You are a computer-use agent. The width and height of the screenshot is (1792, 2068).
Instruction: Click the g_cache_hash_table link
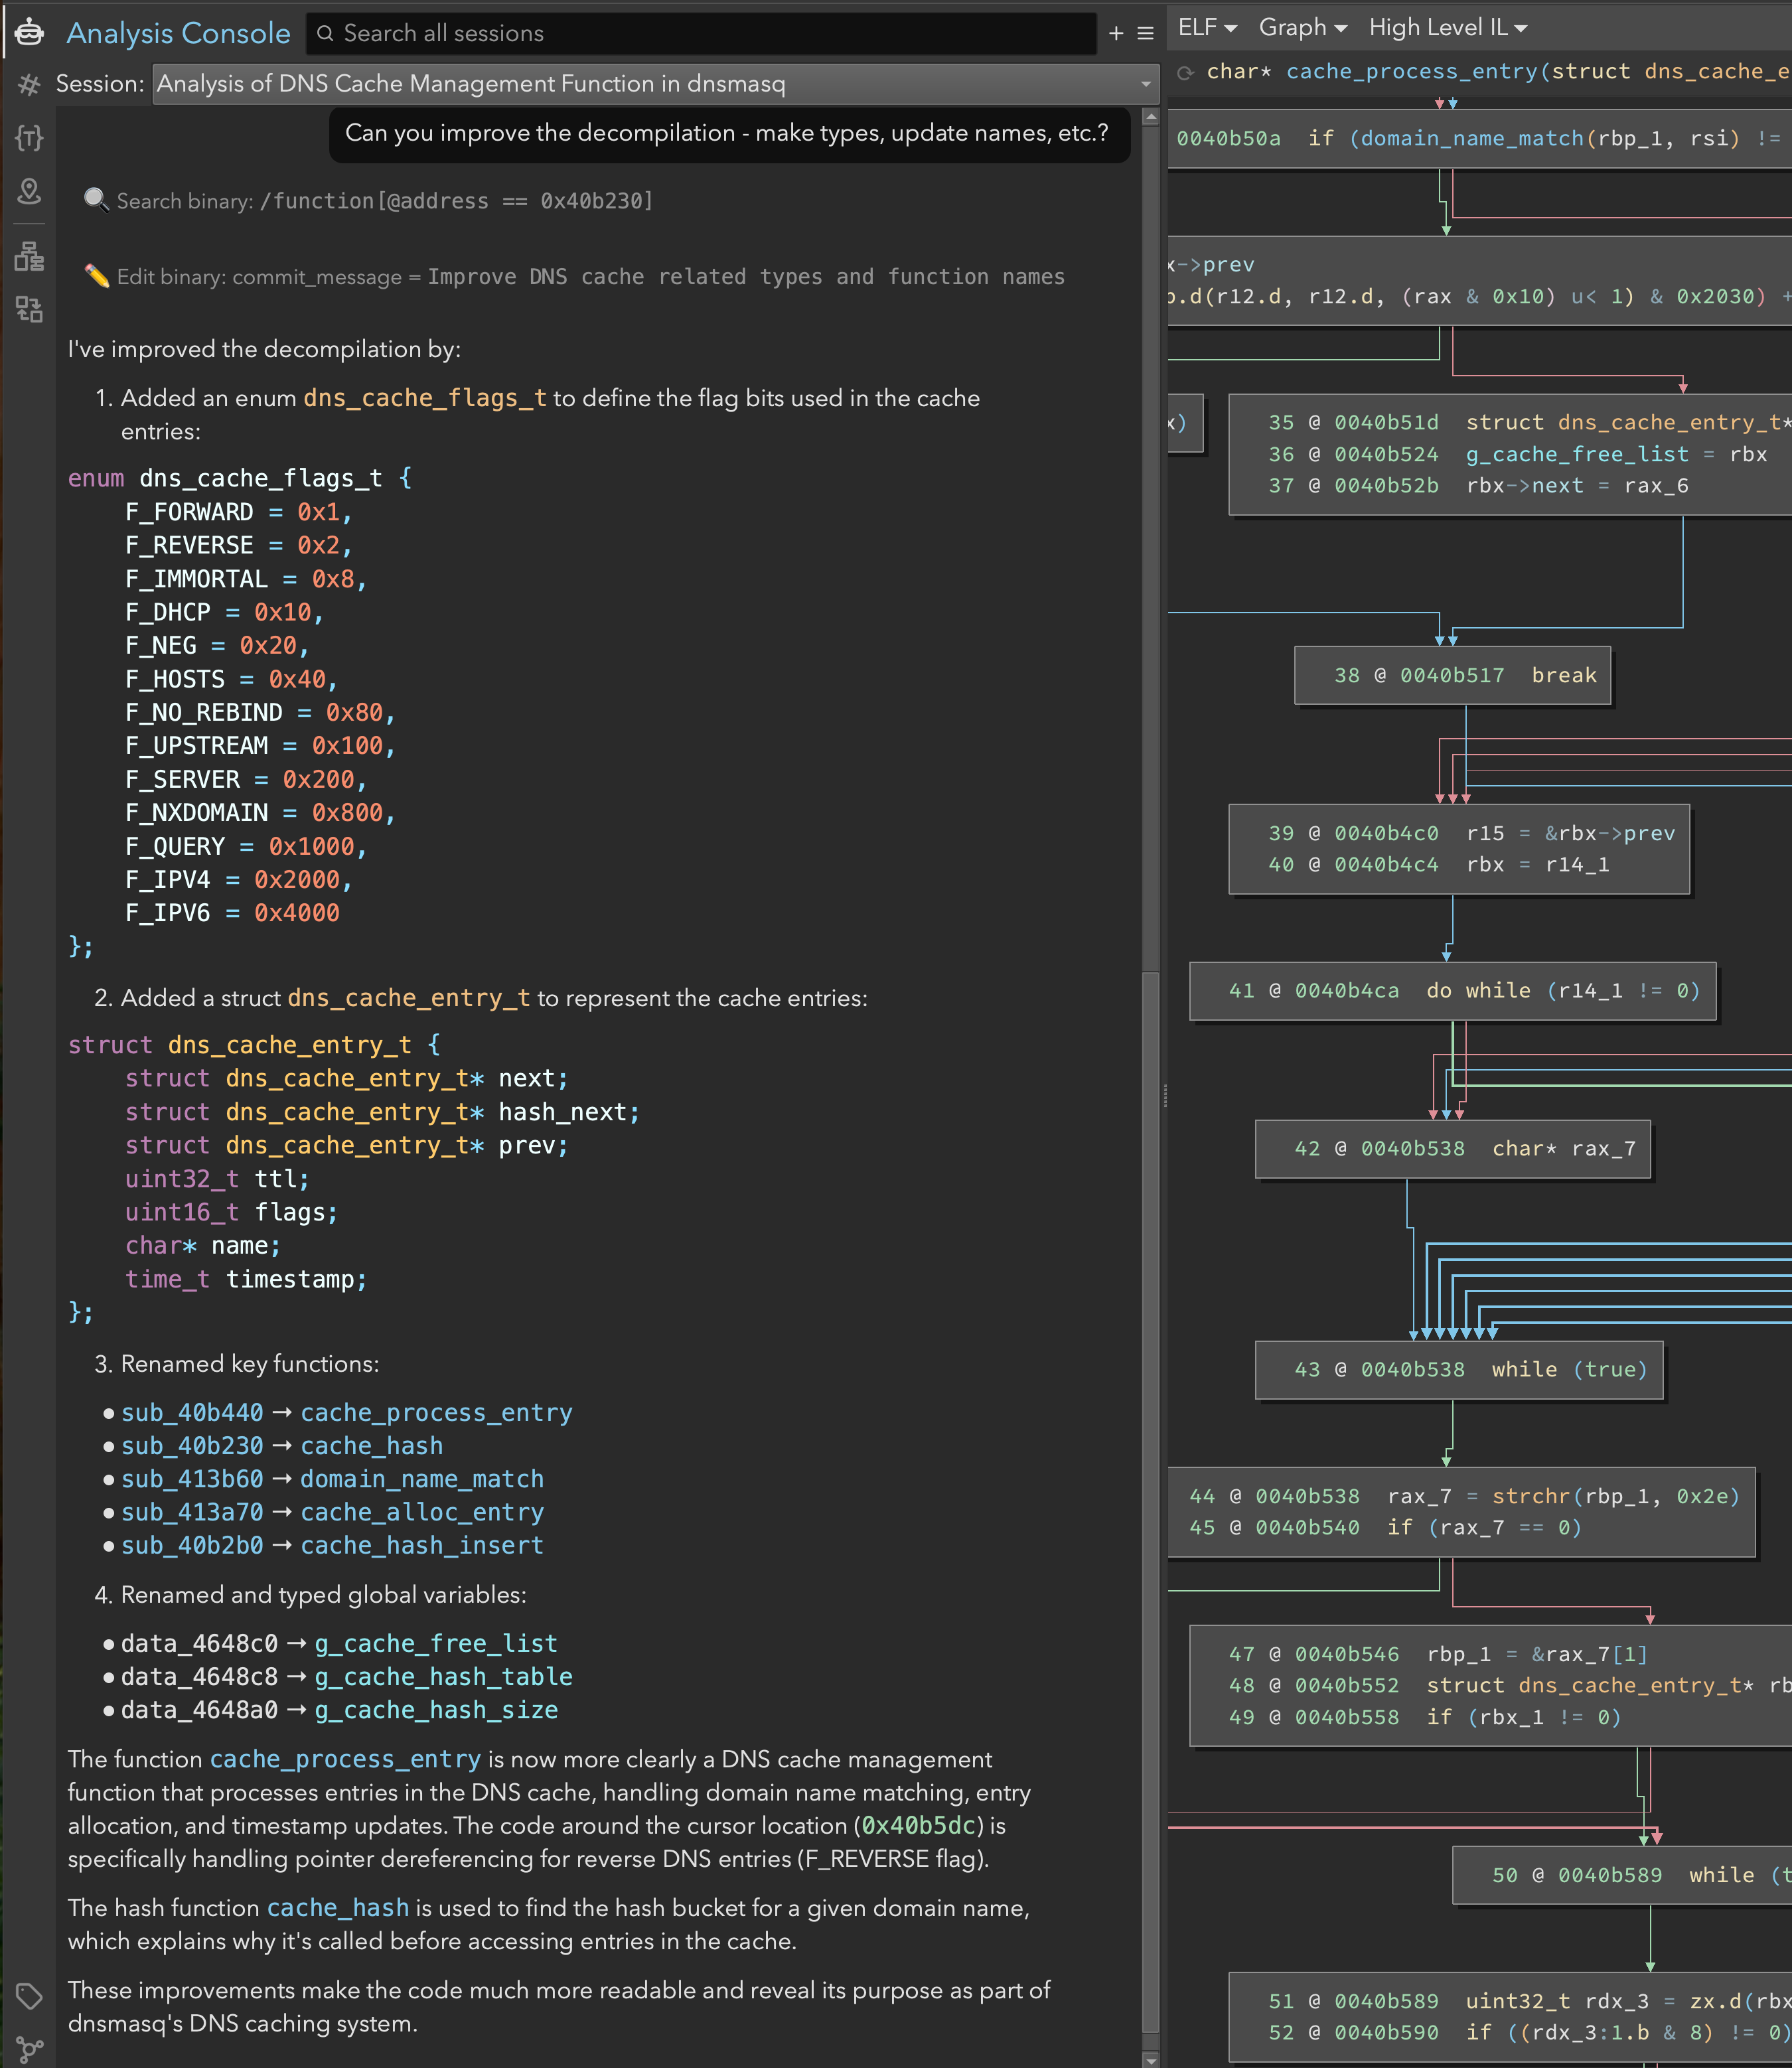pos(444,1676)
